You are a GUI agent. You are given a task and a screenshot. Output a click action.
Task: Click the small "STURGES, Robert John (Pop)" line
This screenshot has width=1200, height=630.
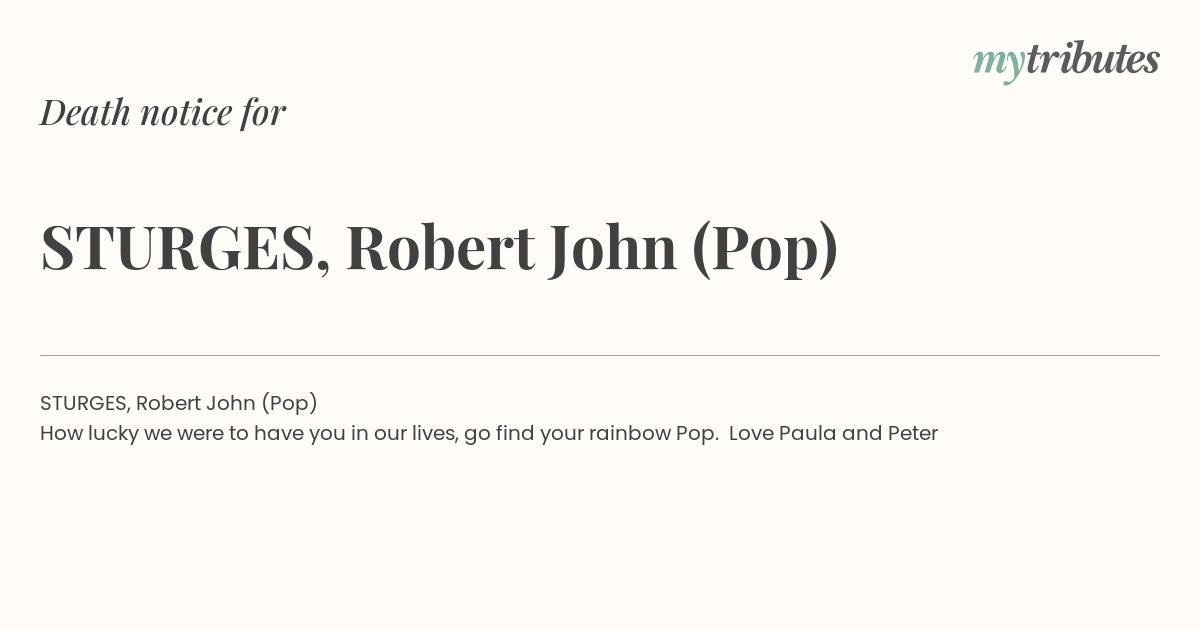coord(179,403)
